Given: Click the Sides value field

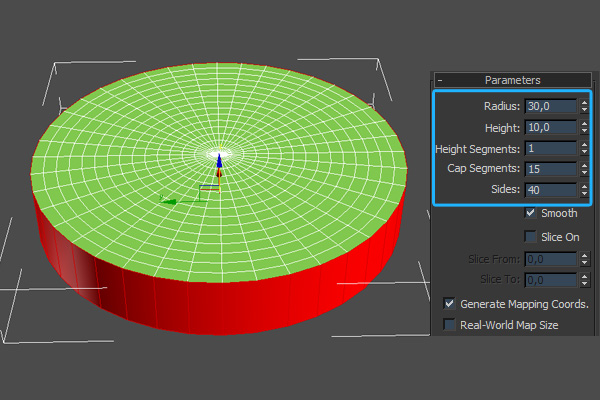Looking at the screenshot, I should click(550, 190).
